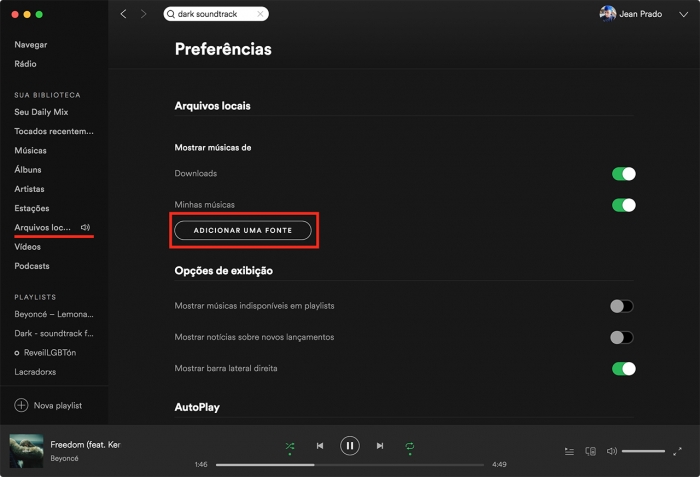Skip to next track
Viewport: 700px width, 477px height.
(x=380, y=446)
